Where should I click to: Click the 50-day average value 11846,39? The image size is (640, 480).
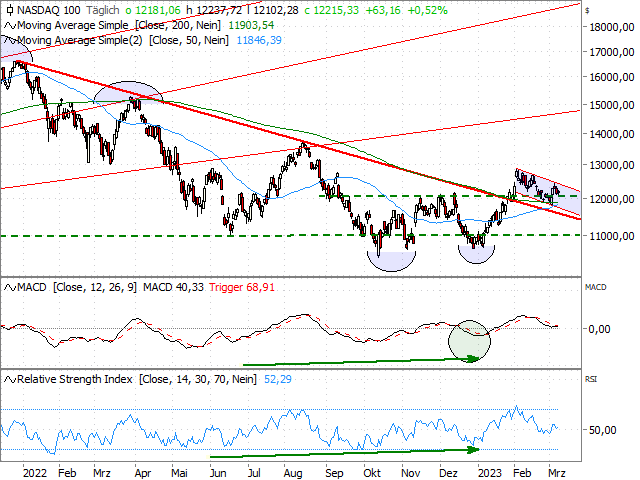(x=259, y=40)
